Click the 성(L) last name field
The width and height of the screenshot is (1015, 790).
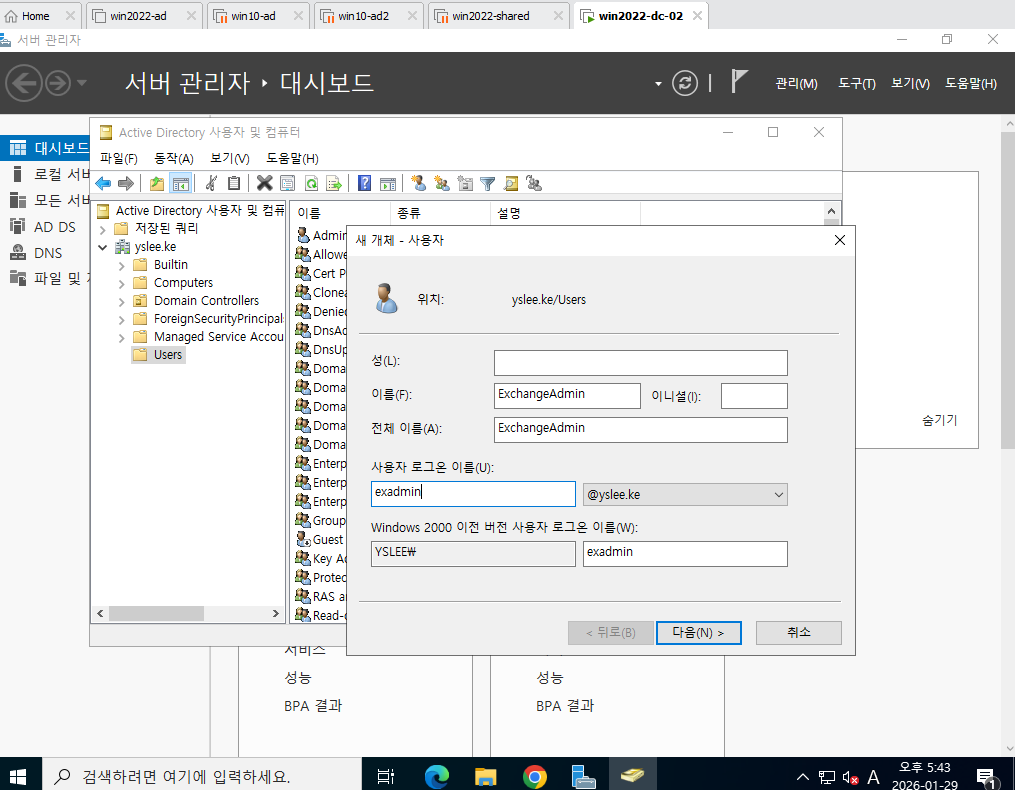click(x=640, y=363)
